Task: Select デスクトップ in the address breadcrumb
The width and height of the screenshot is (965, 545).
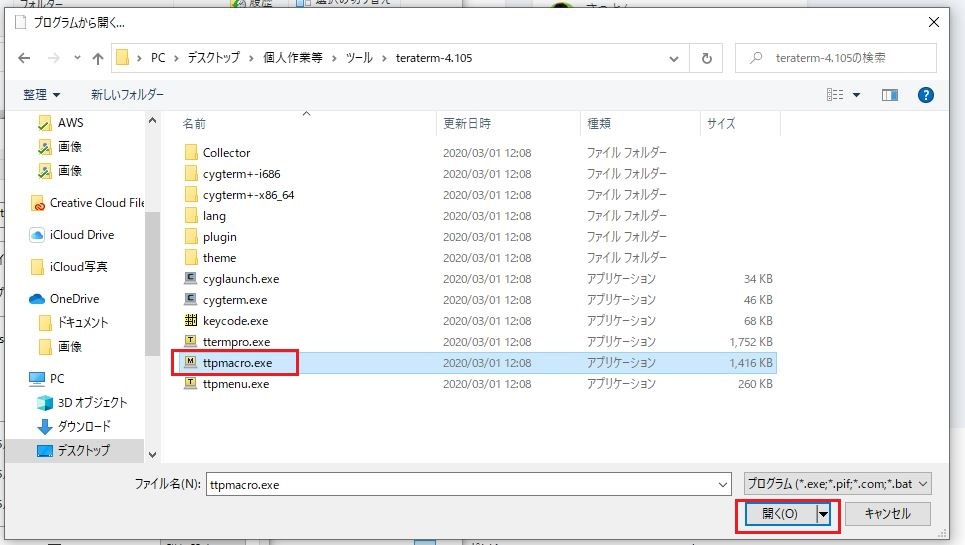Action: point(214,58)
